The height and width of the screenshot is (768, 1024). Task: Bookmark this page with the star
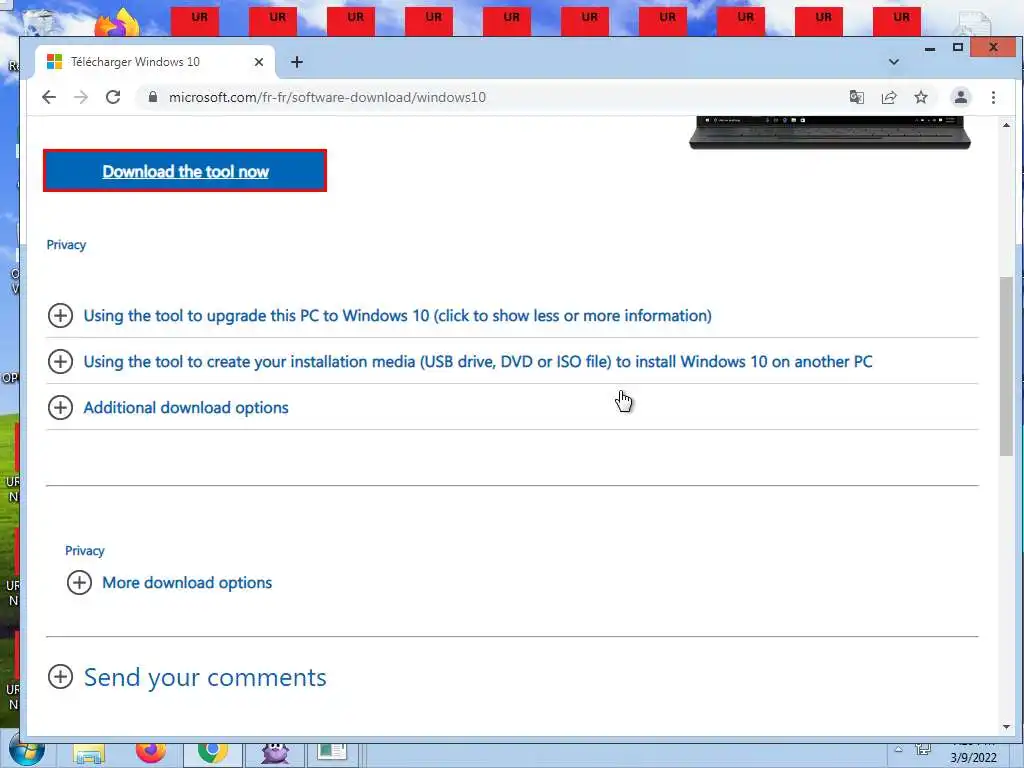pyautogui.click(x=921, y=97)
